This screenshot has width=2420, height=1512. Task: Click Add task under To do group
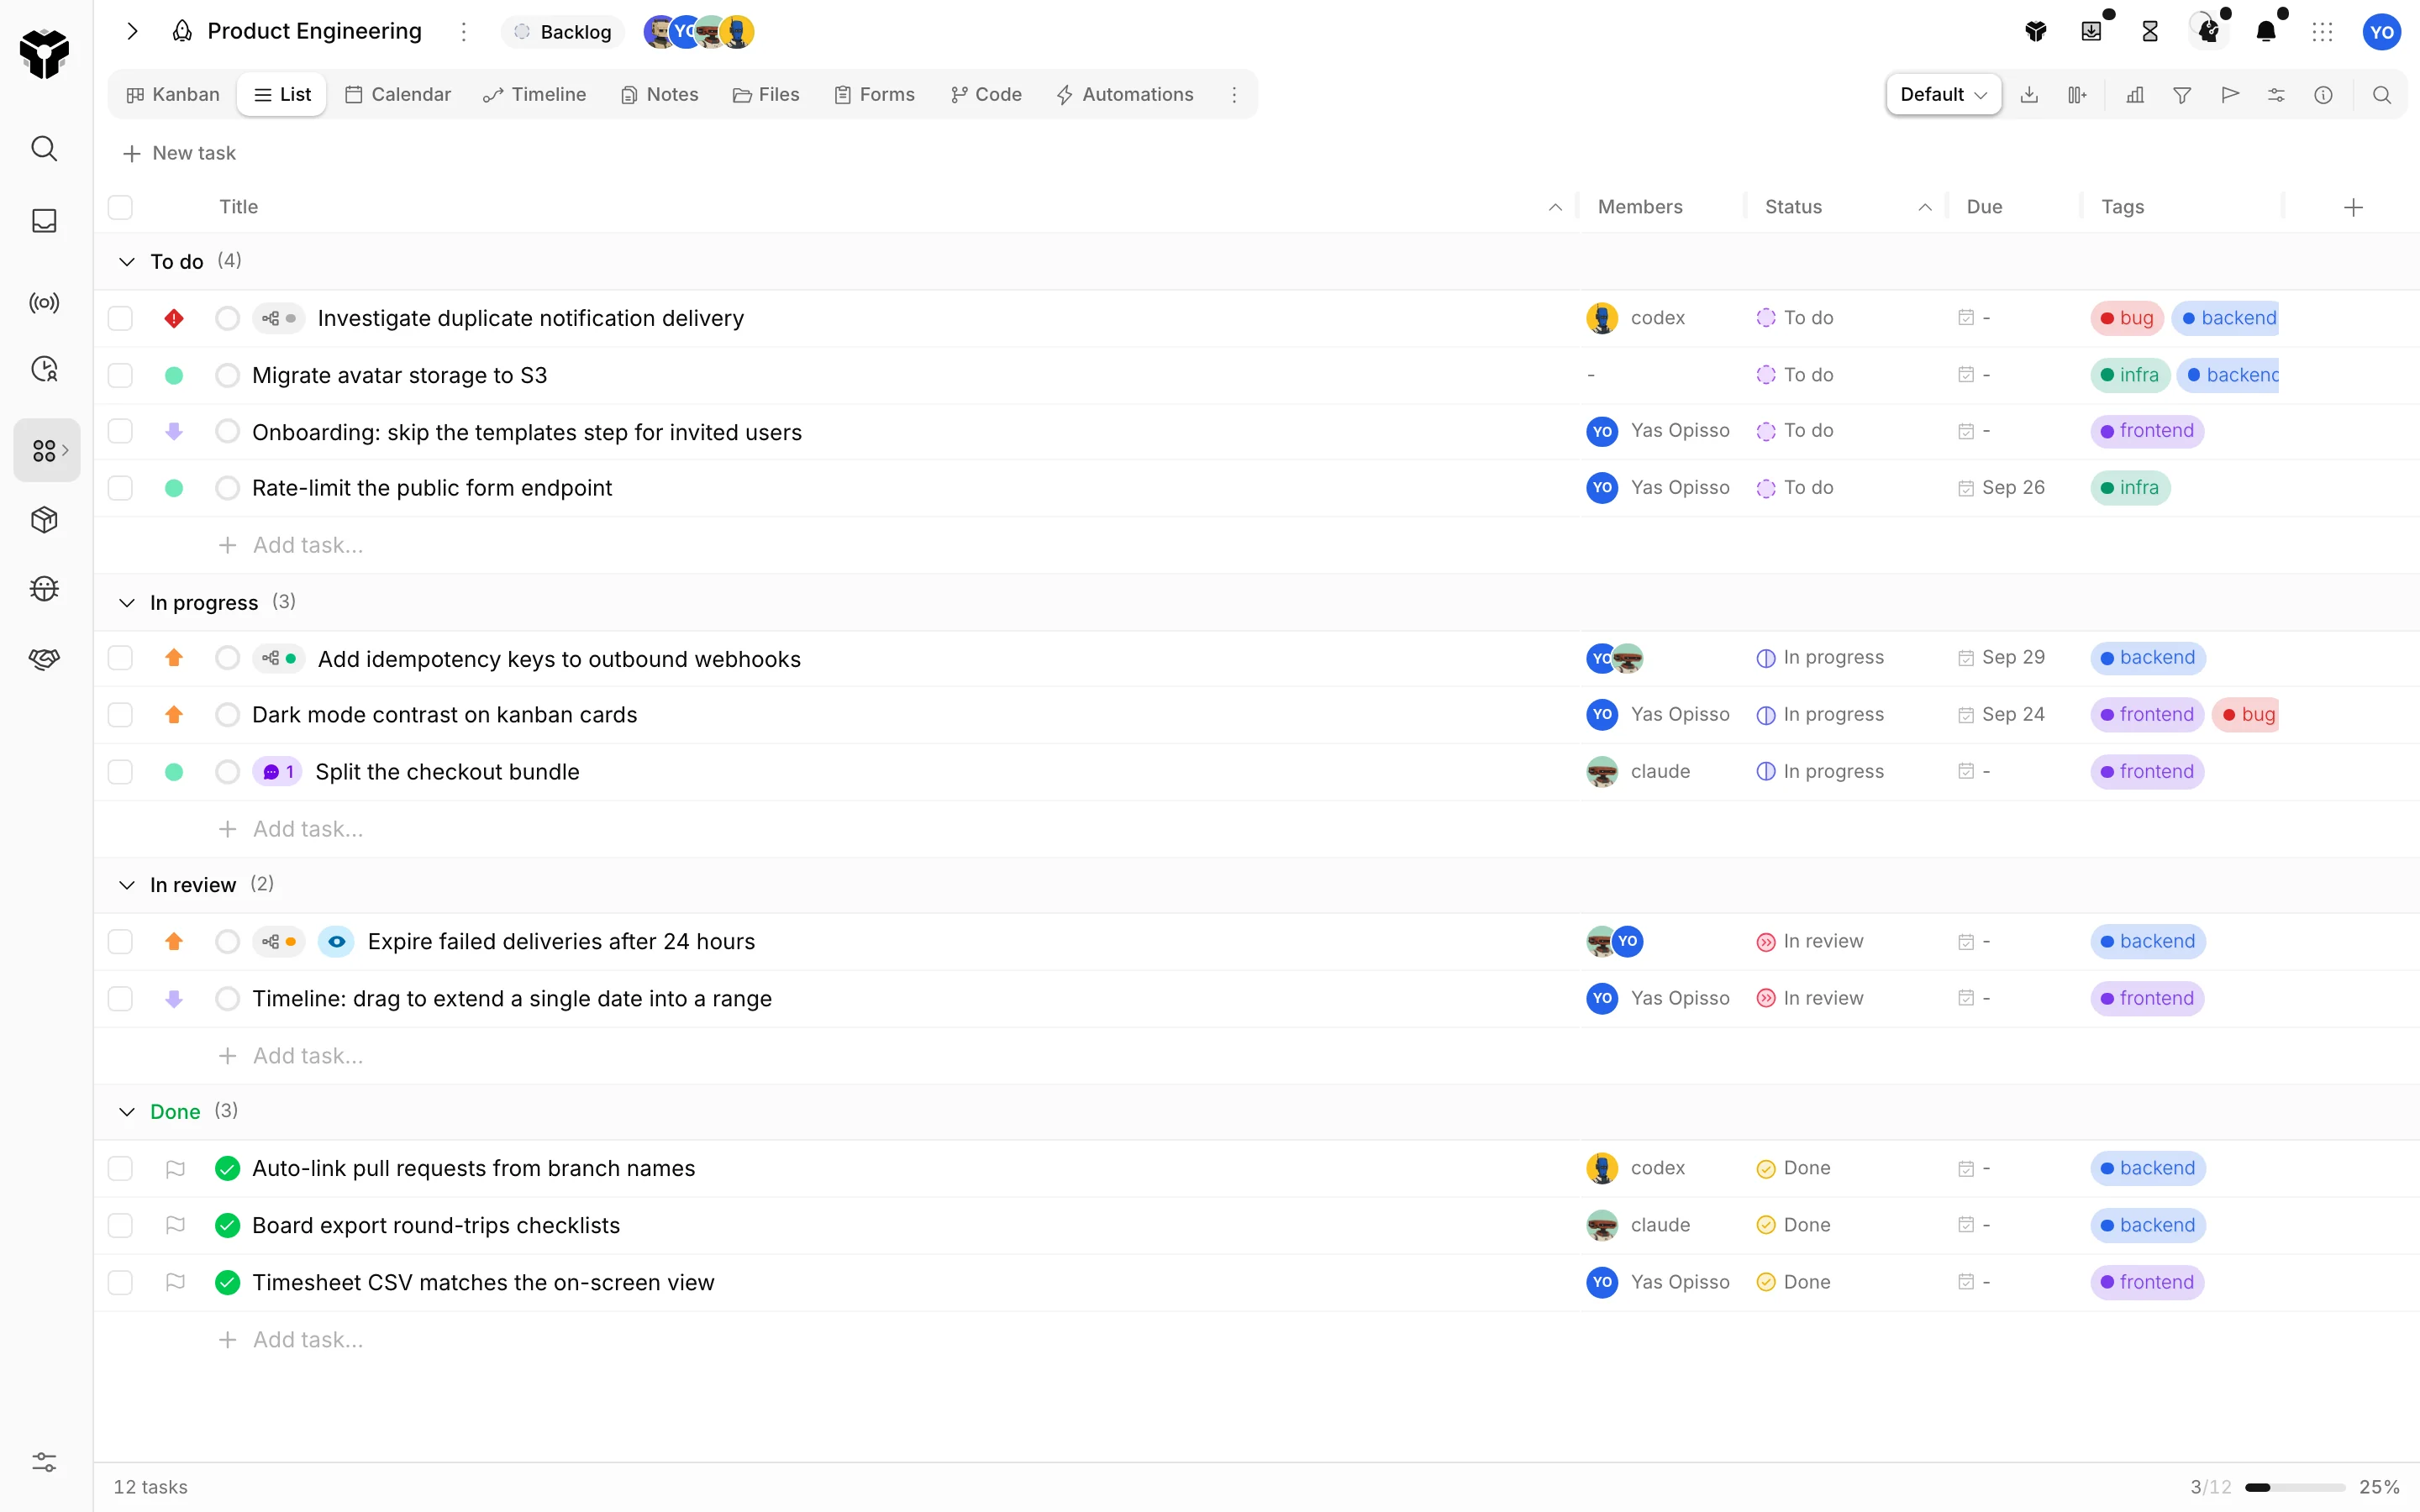291,545
